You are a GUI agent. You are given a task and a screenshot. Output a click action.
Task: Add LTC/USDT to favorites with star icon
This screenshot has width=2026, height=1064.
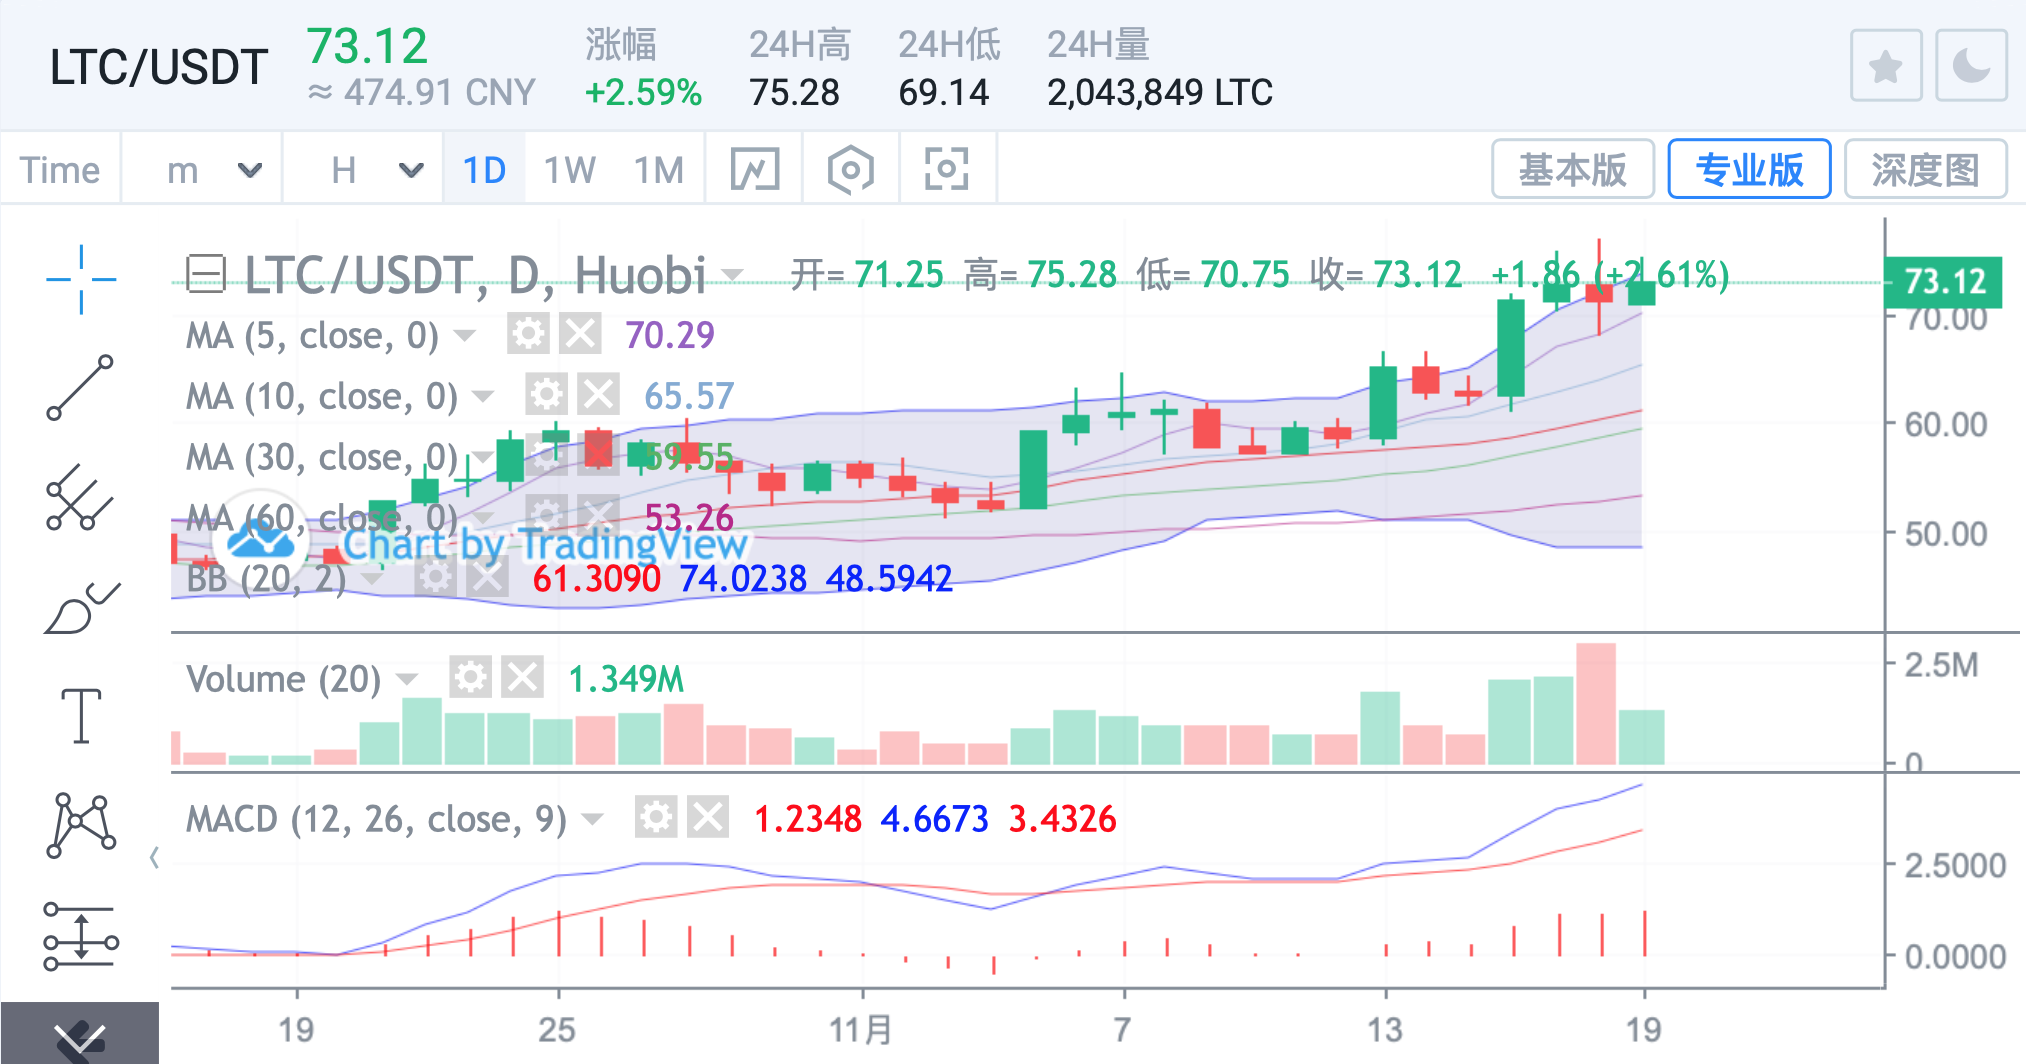pos(1886,66)
